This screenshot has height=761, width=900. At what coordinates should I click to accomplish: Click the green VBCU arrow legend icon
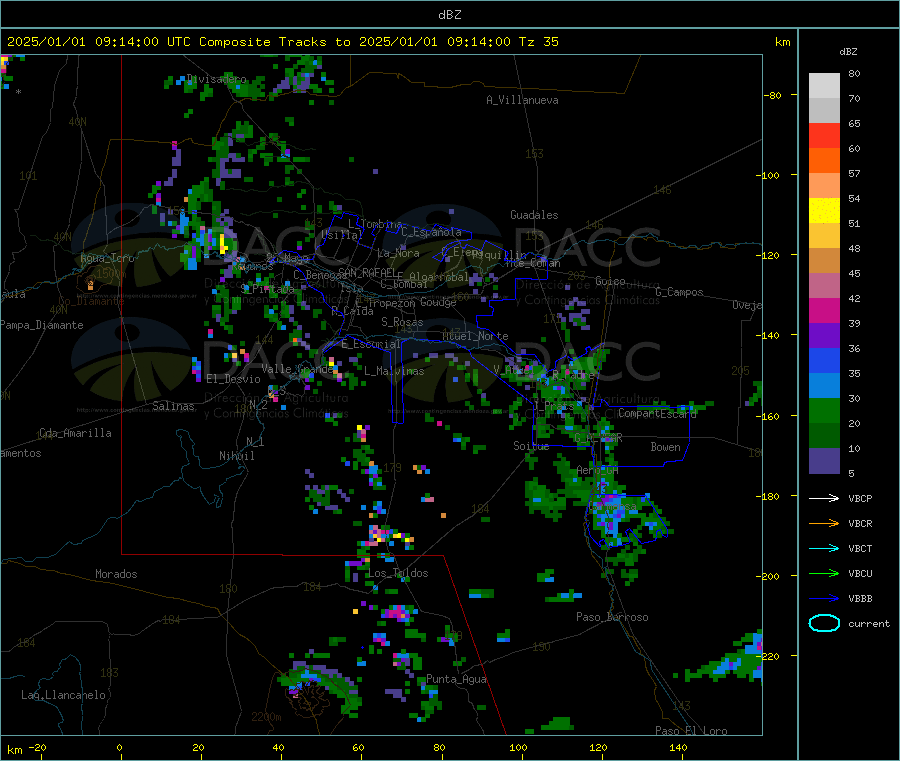click(x=824, y=573)
